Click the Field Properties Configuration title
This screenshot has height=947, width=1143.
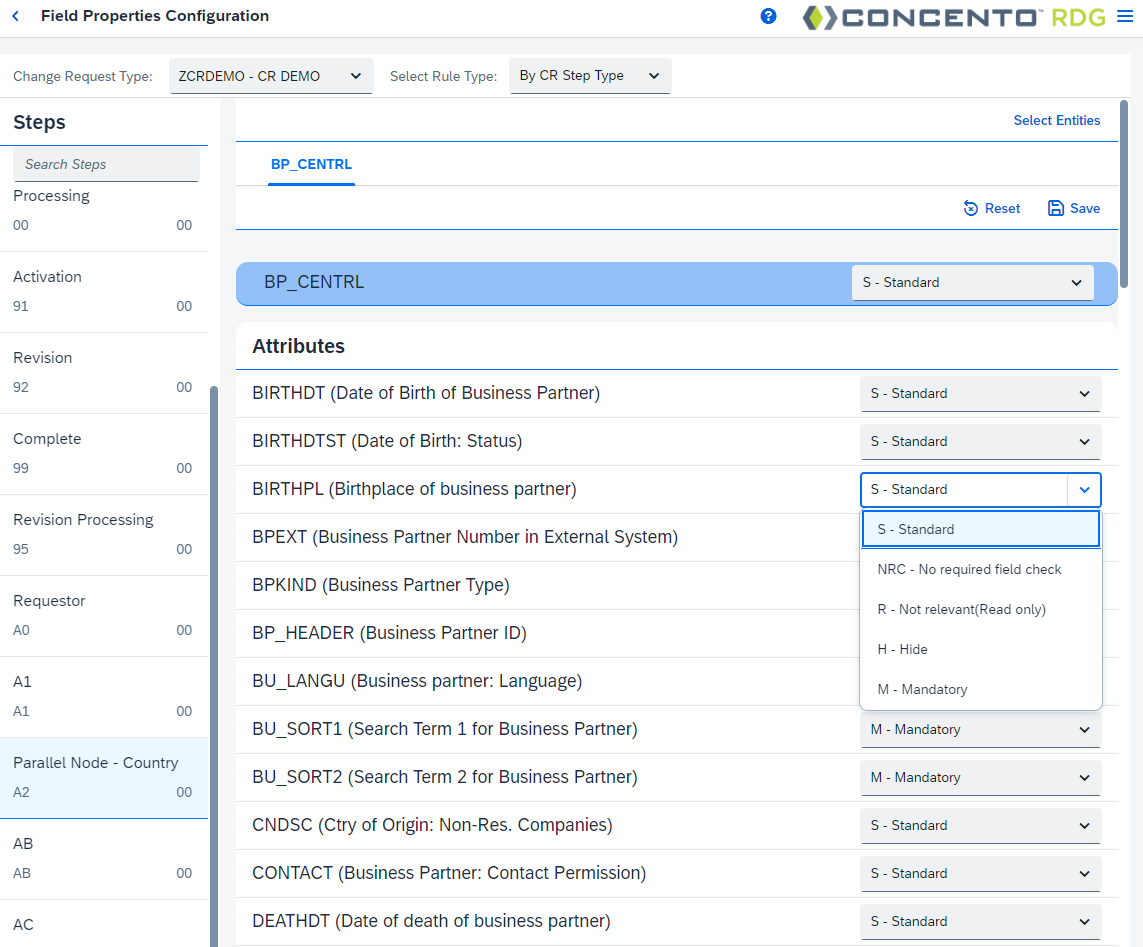coord(155,16)
